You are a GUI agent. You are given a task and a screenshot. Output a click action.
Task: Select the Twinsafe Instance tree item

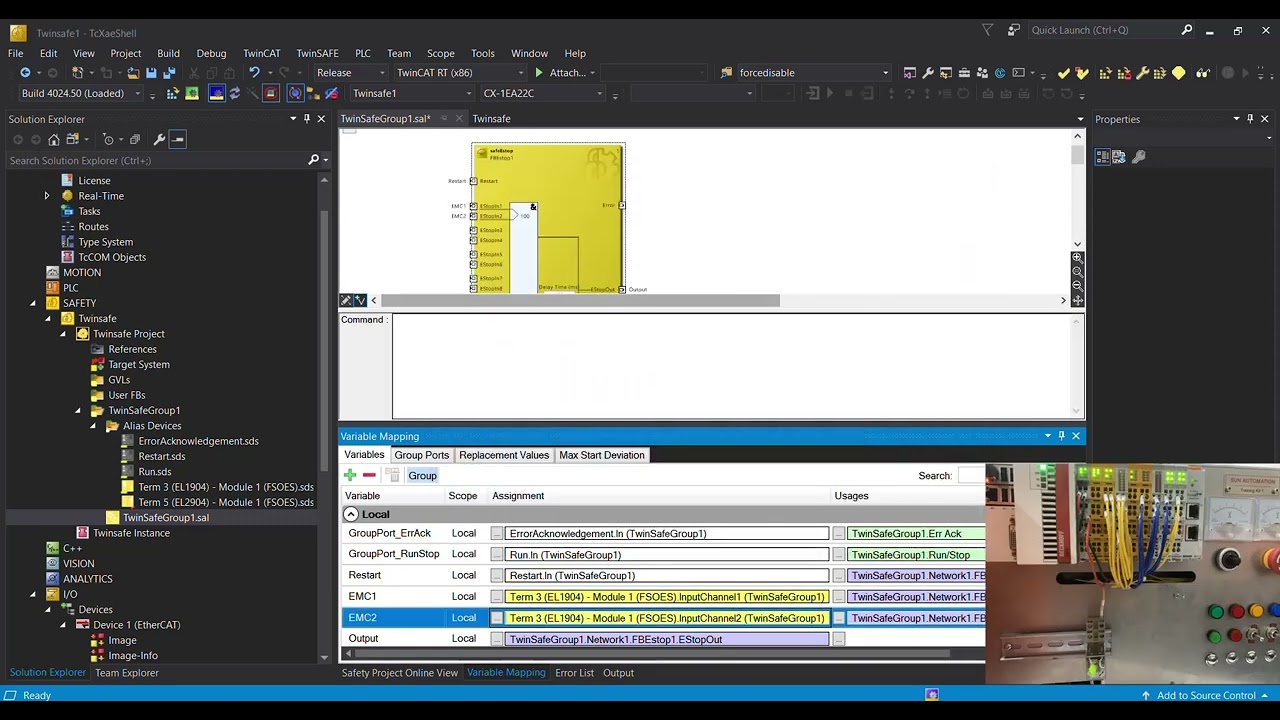click(131, 533)
